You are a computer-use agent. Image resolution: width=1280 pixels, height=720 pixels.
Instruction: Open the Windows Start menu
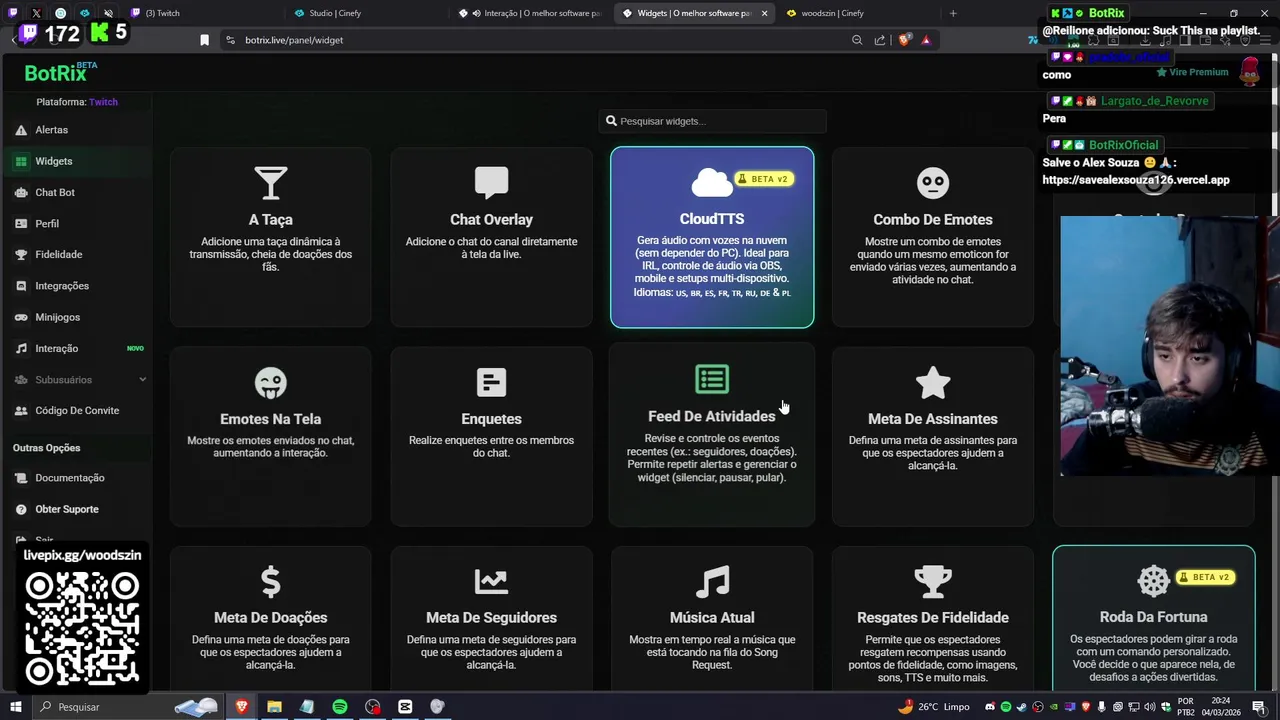(14, 707)
